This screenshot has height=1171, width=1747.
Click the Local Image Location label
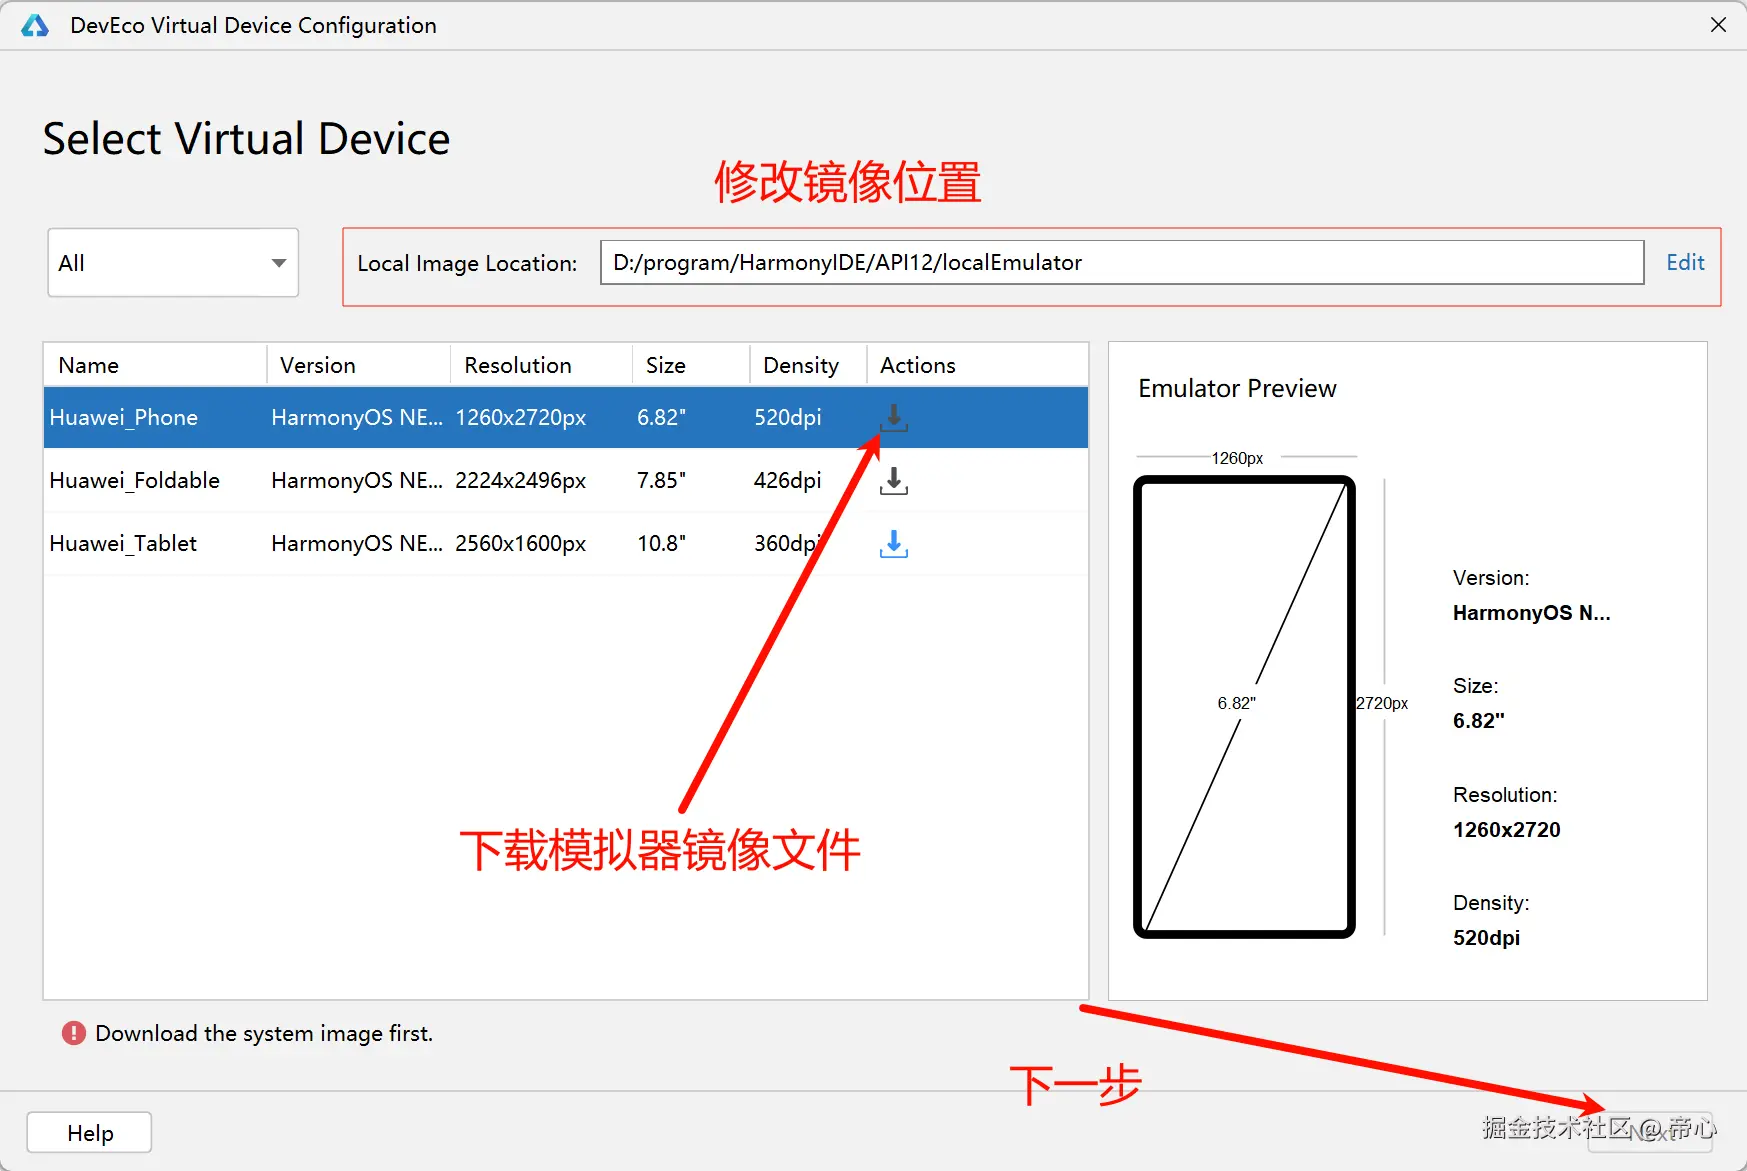[467, 263]
